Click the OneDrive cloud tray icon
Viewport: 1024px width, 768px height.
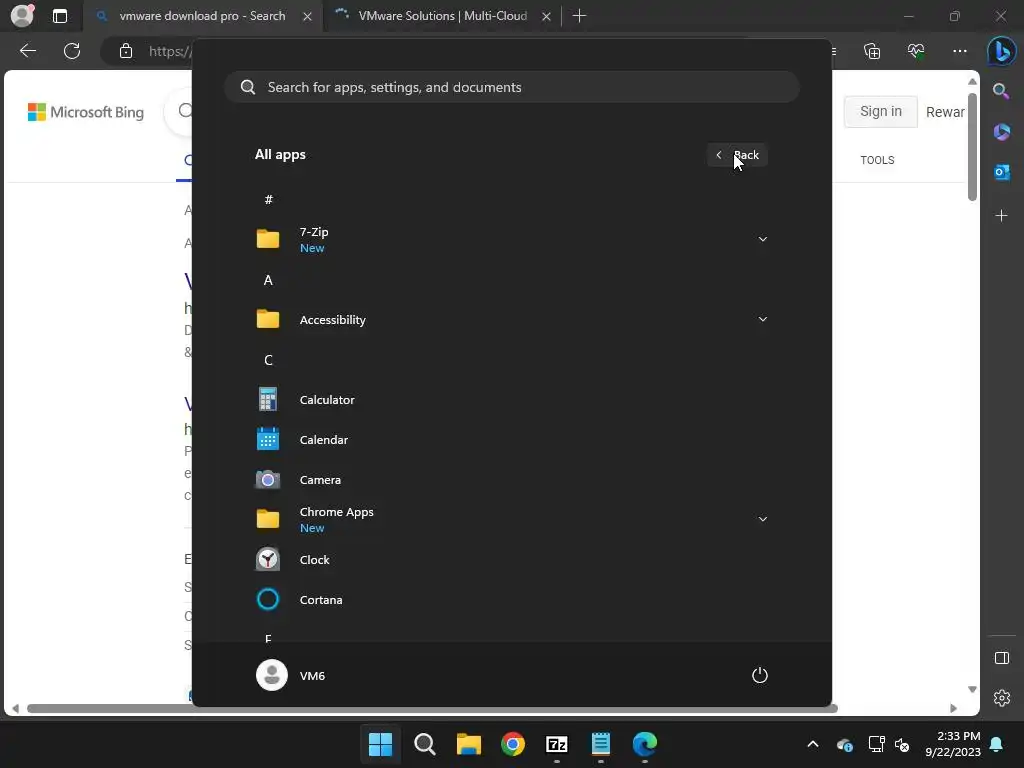[x=844, y=744]
